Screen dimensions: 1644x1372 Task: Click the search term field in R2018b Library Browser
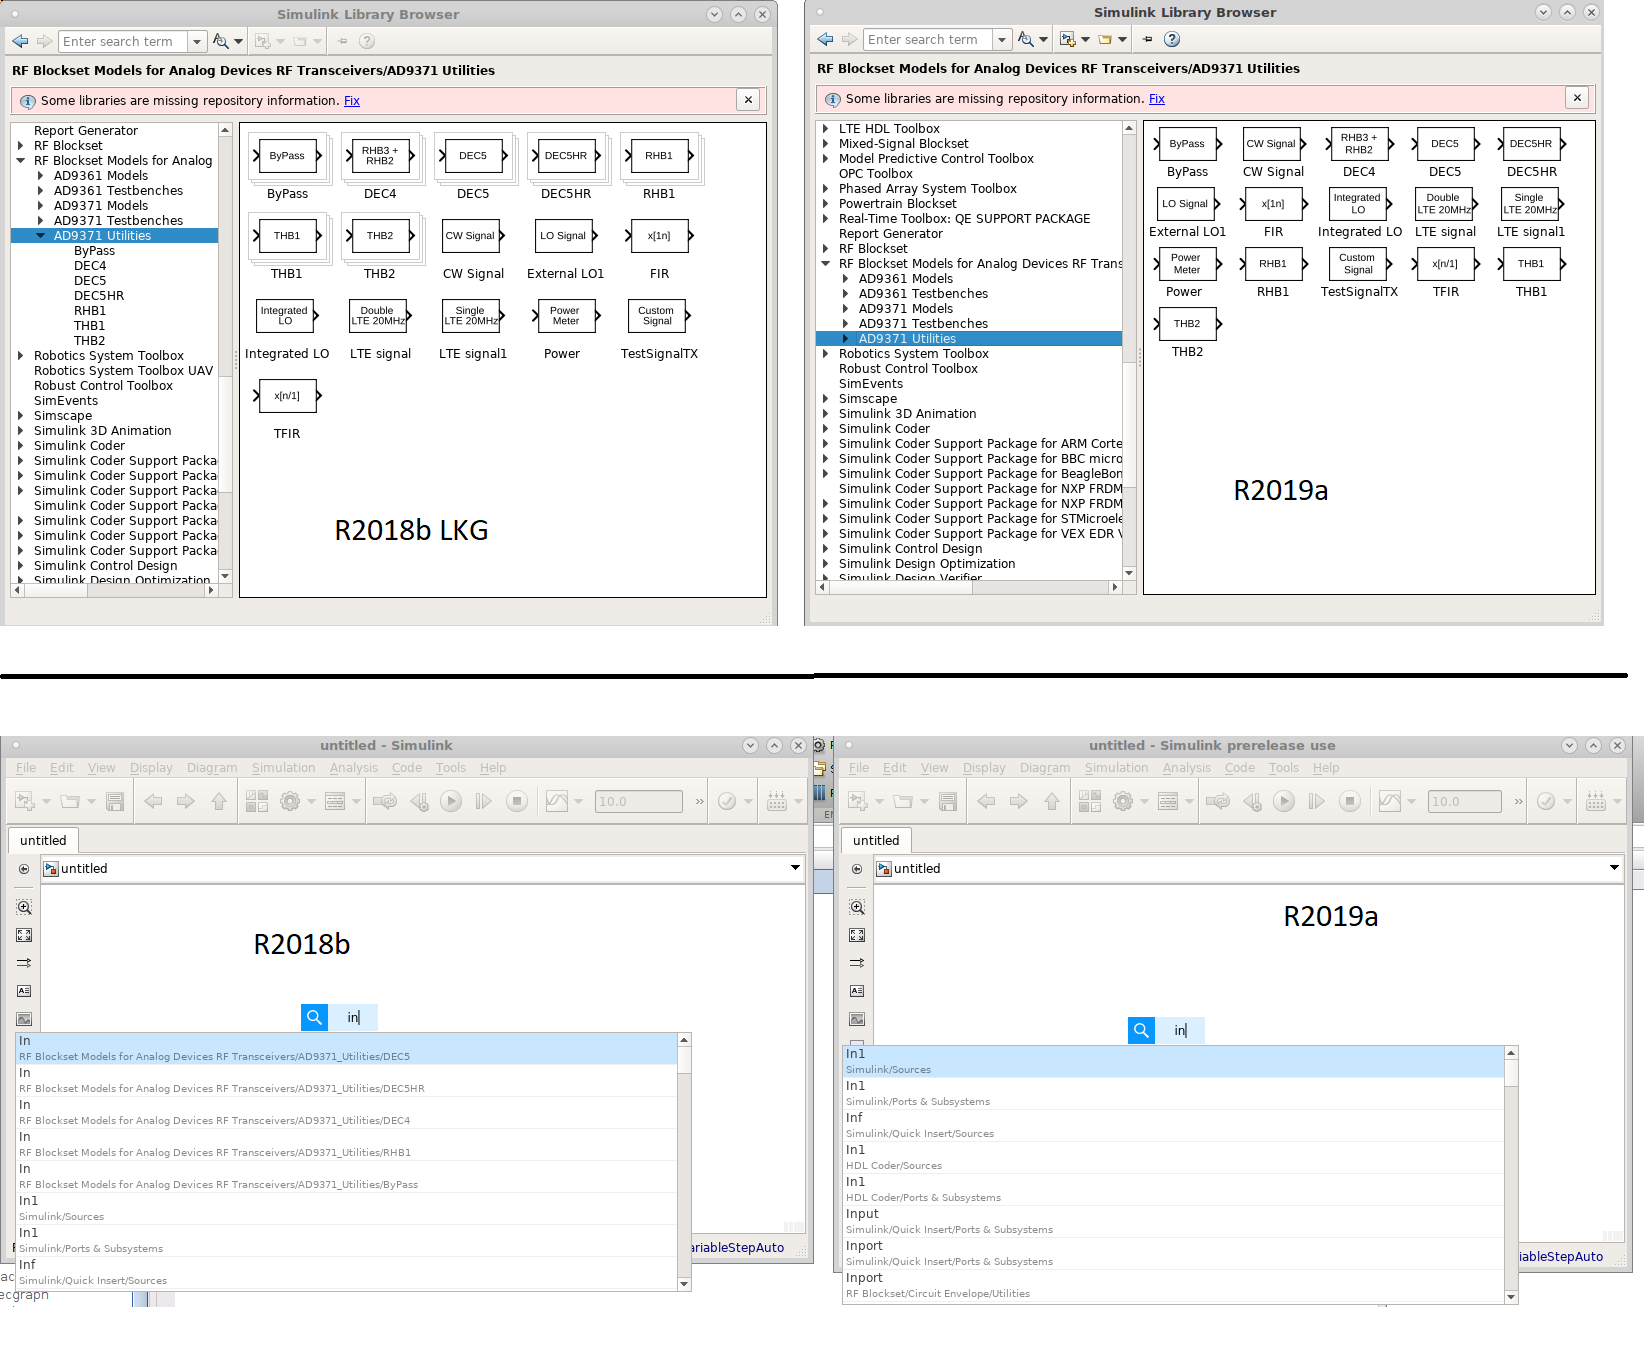click(x=123, y=41)
